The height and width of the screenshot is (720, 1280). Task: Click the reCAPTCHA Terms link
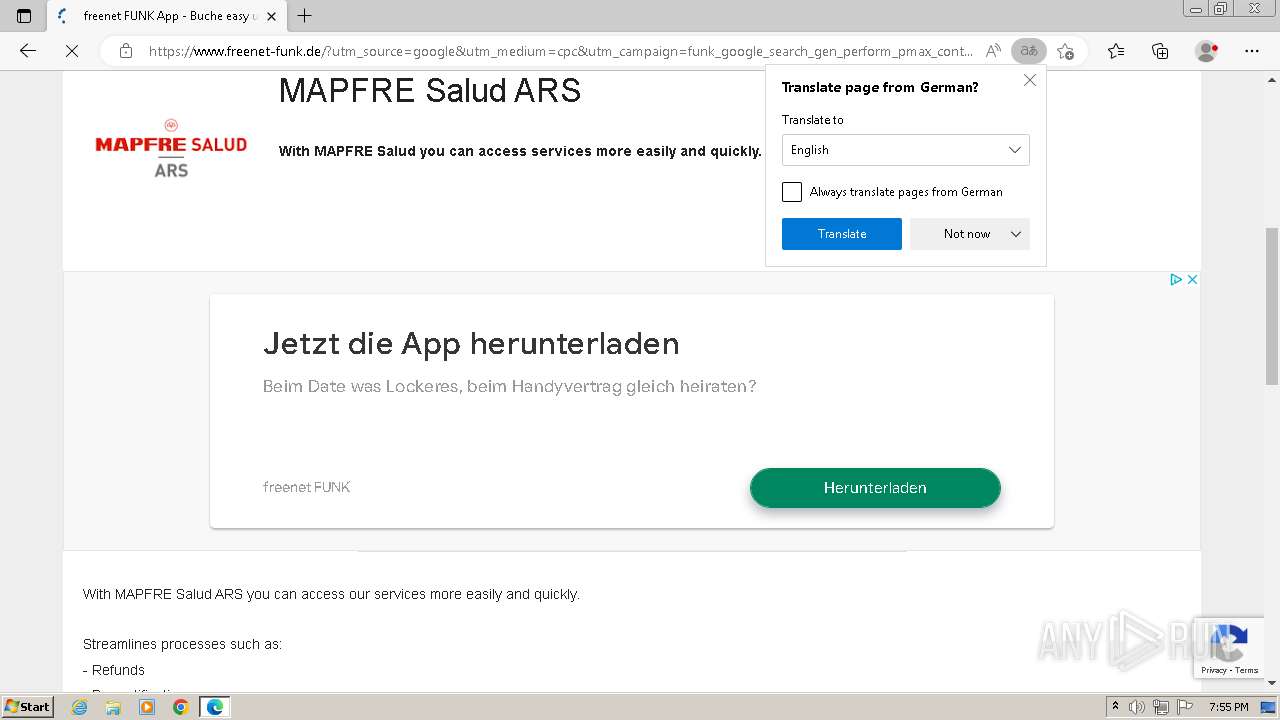(x=1247, y=671)
